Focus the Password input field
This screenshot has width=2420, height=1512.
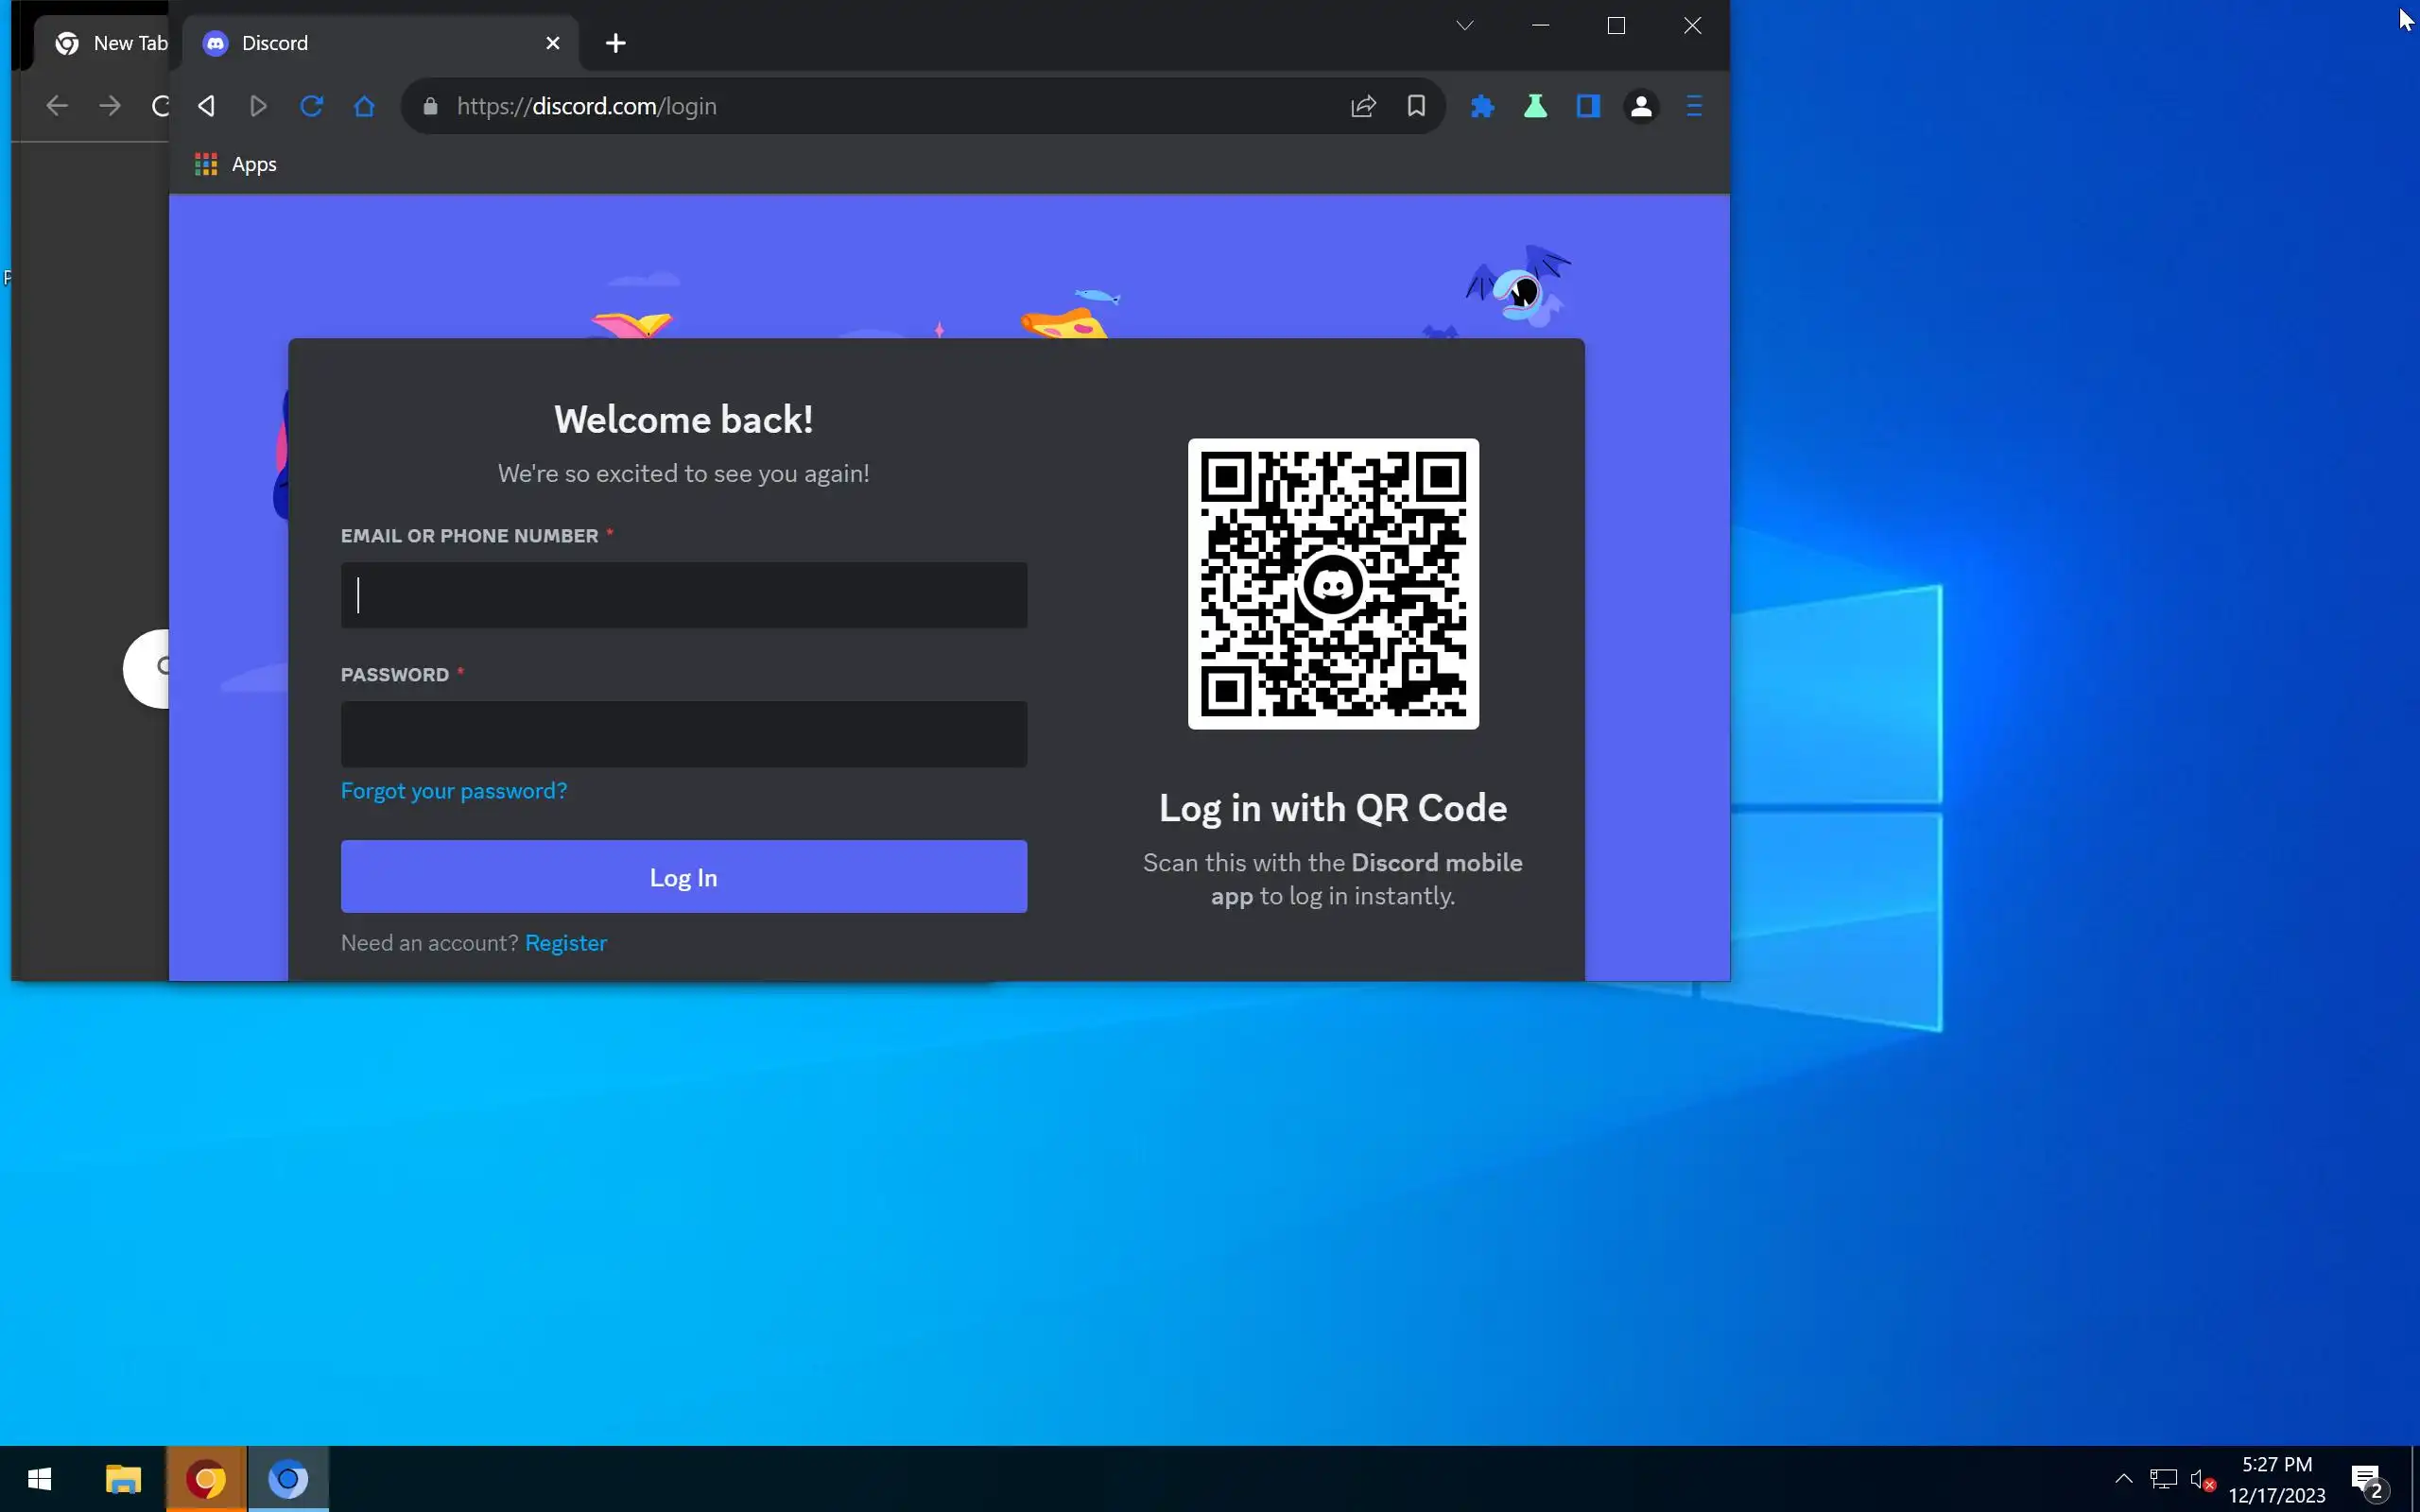683,734
